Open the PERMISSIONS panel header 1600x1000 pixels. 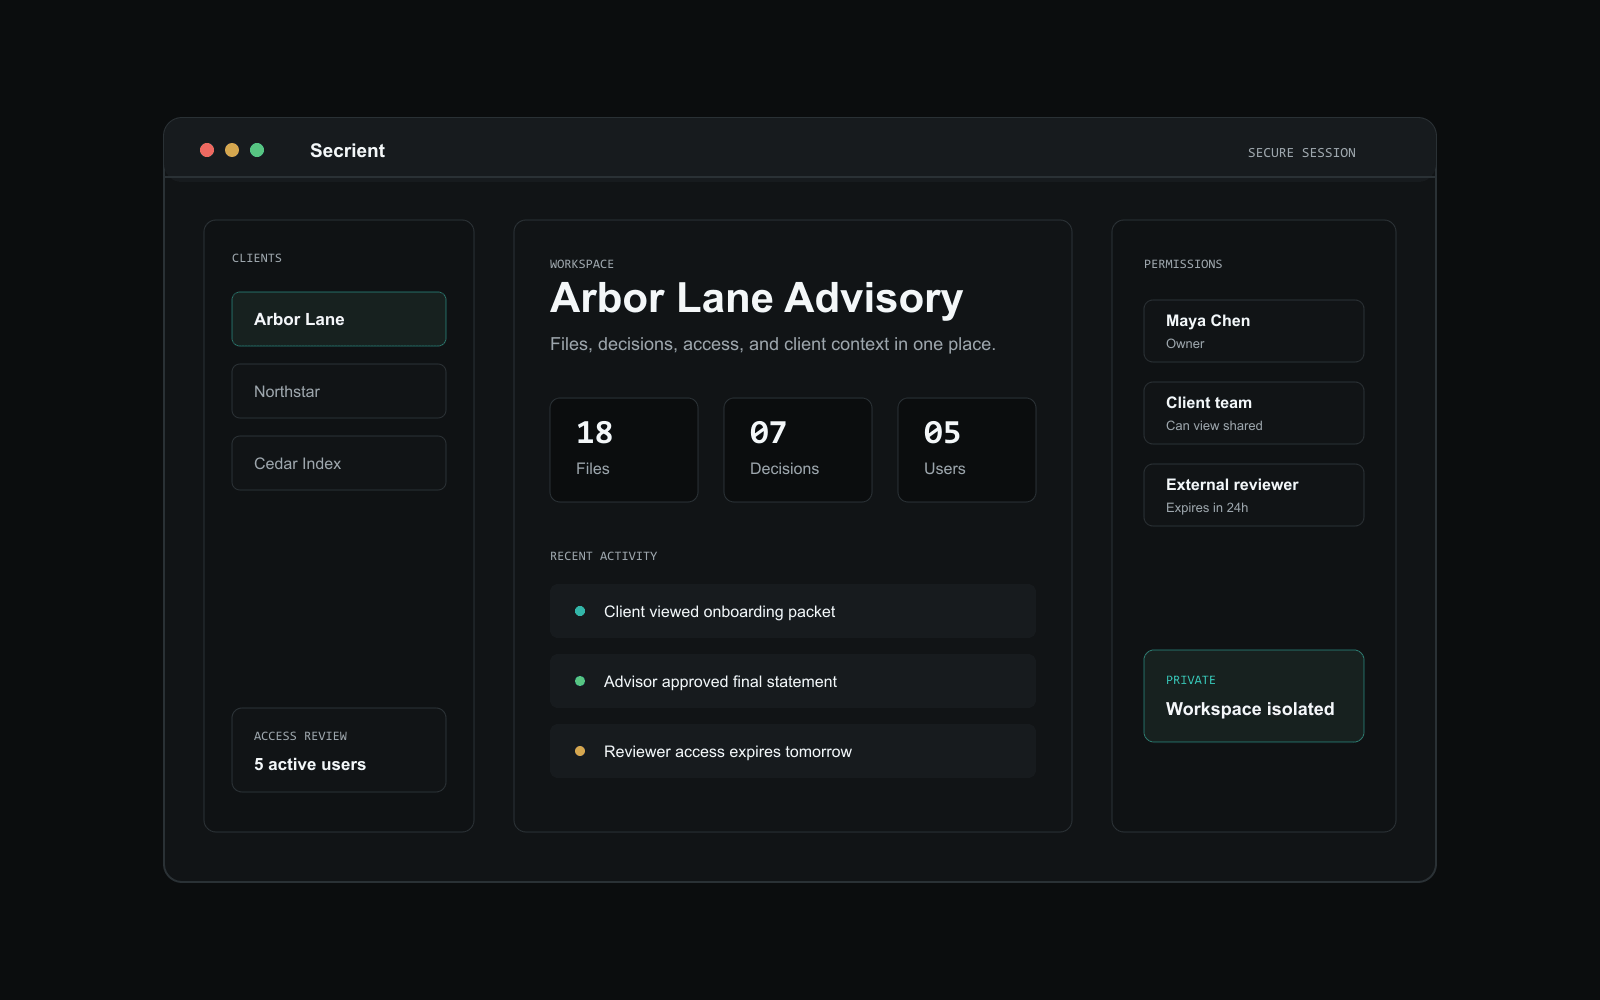[1183, 264]
